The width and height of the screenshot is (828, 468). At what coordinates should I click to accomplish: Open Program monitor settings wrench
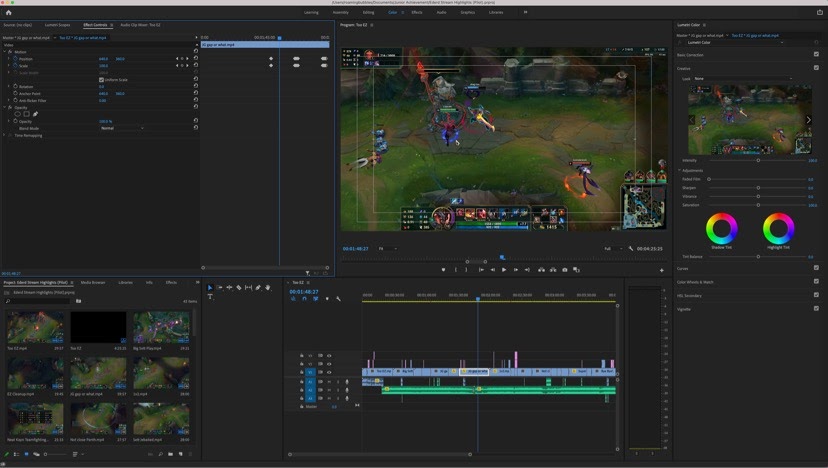(631, 248)
